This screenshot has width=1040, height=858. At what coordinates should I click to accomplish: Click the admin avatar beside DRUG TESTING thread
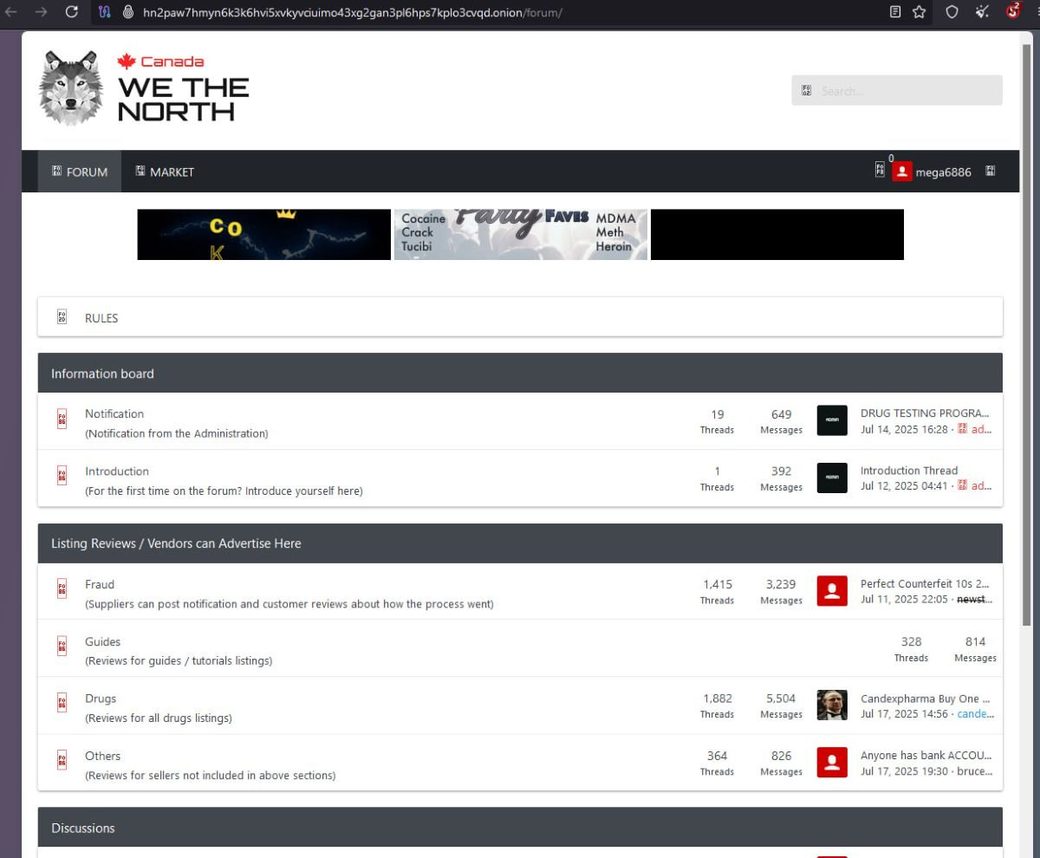coord(832,420)
